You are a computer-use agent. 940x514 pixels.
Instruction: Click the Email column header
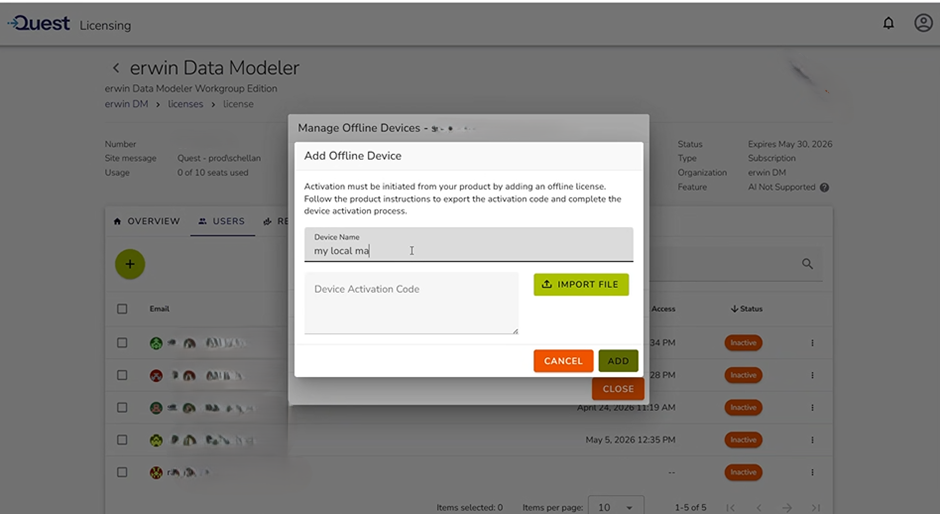(x=159, y=309)
